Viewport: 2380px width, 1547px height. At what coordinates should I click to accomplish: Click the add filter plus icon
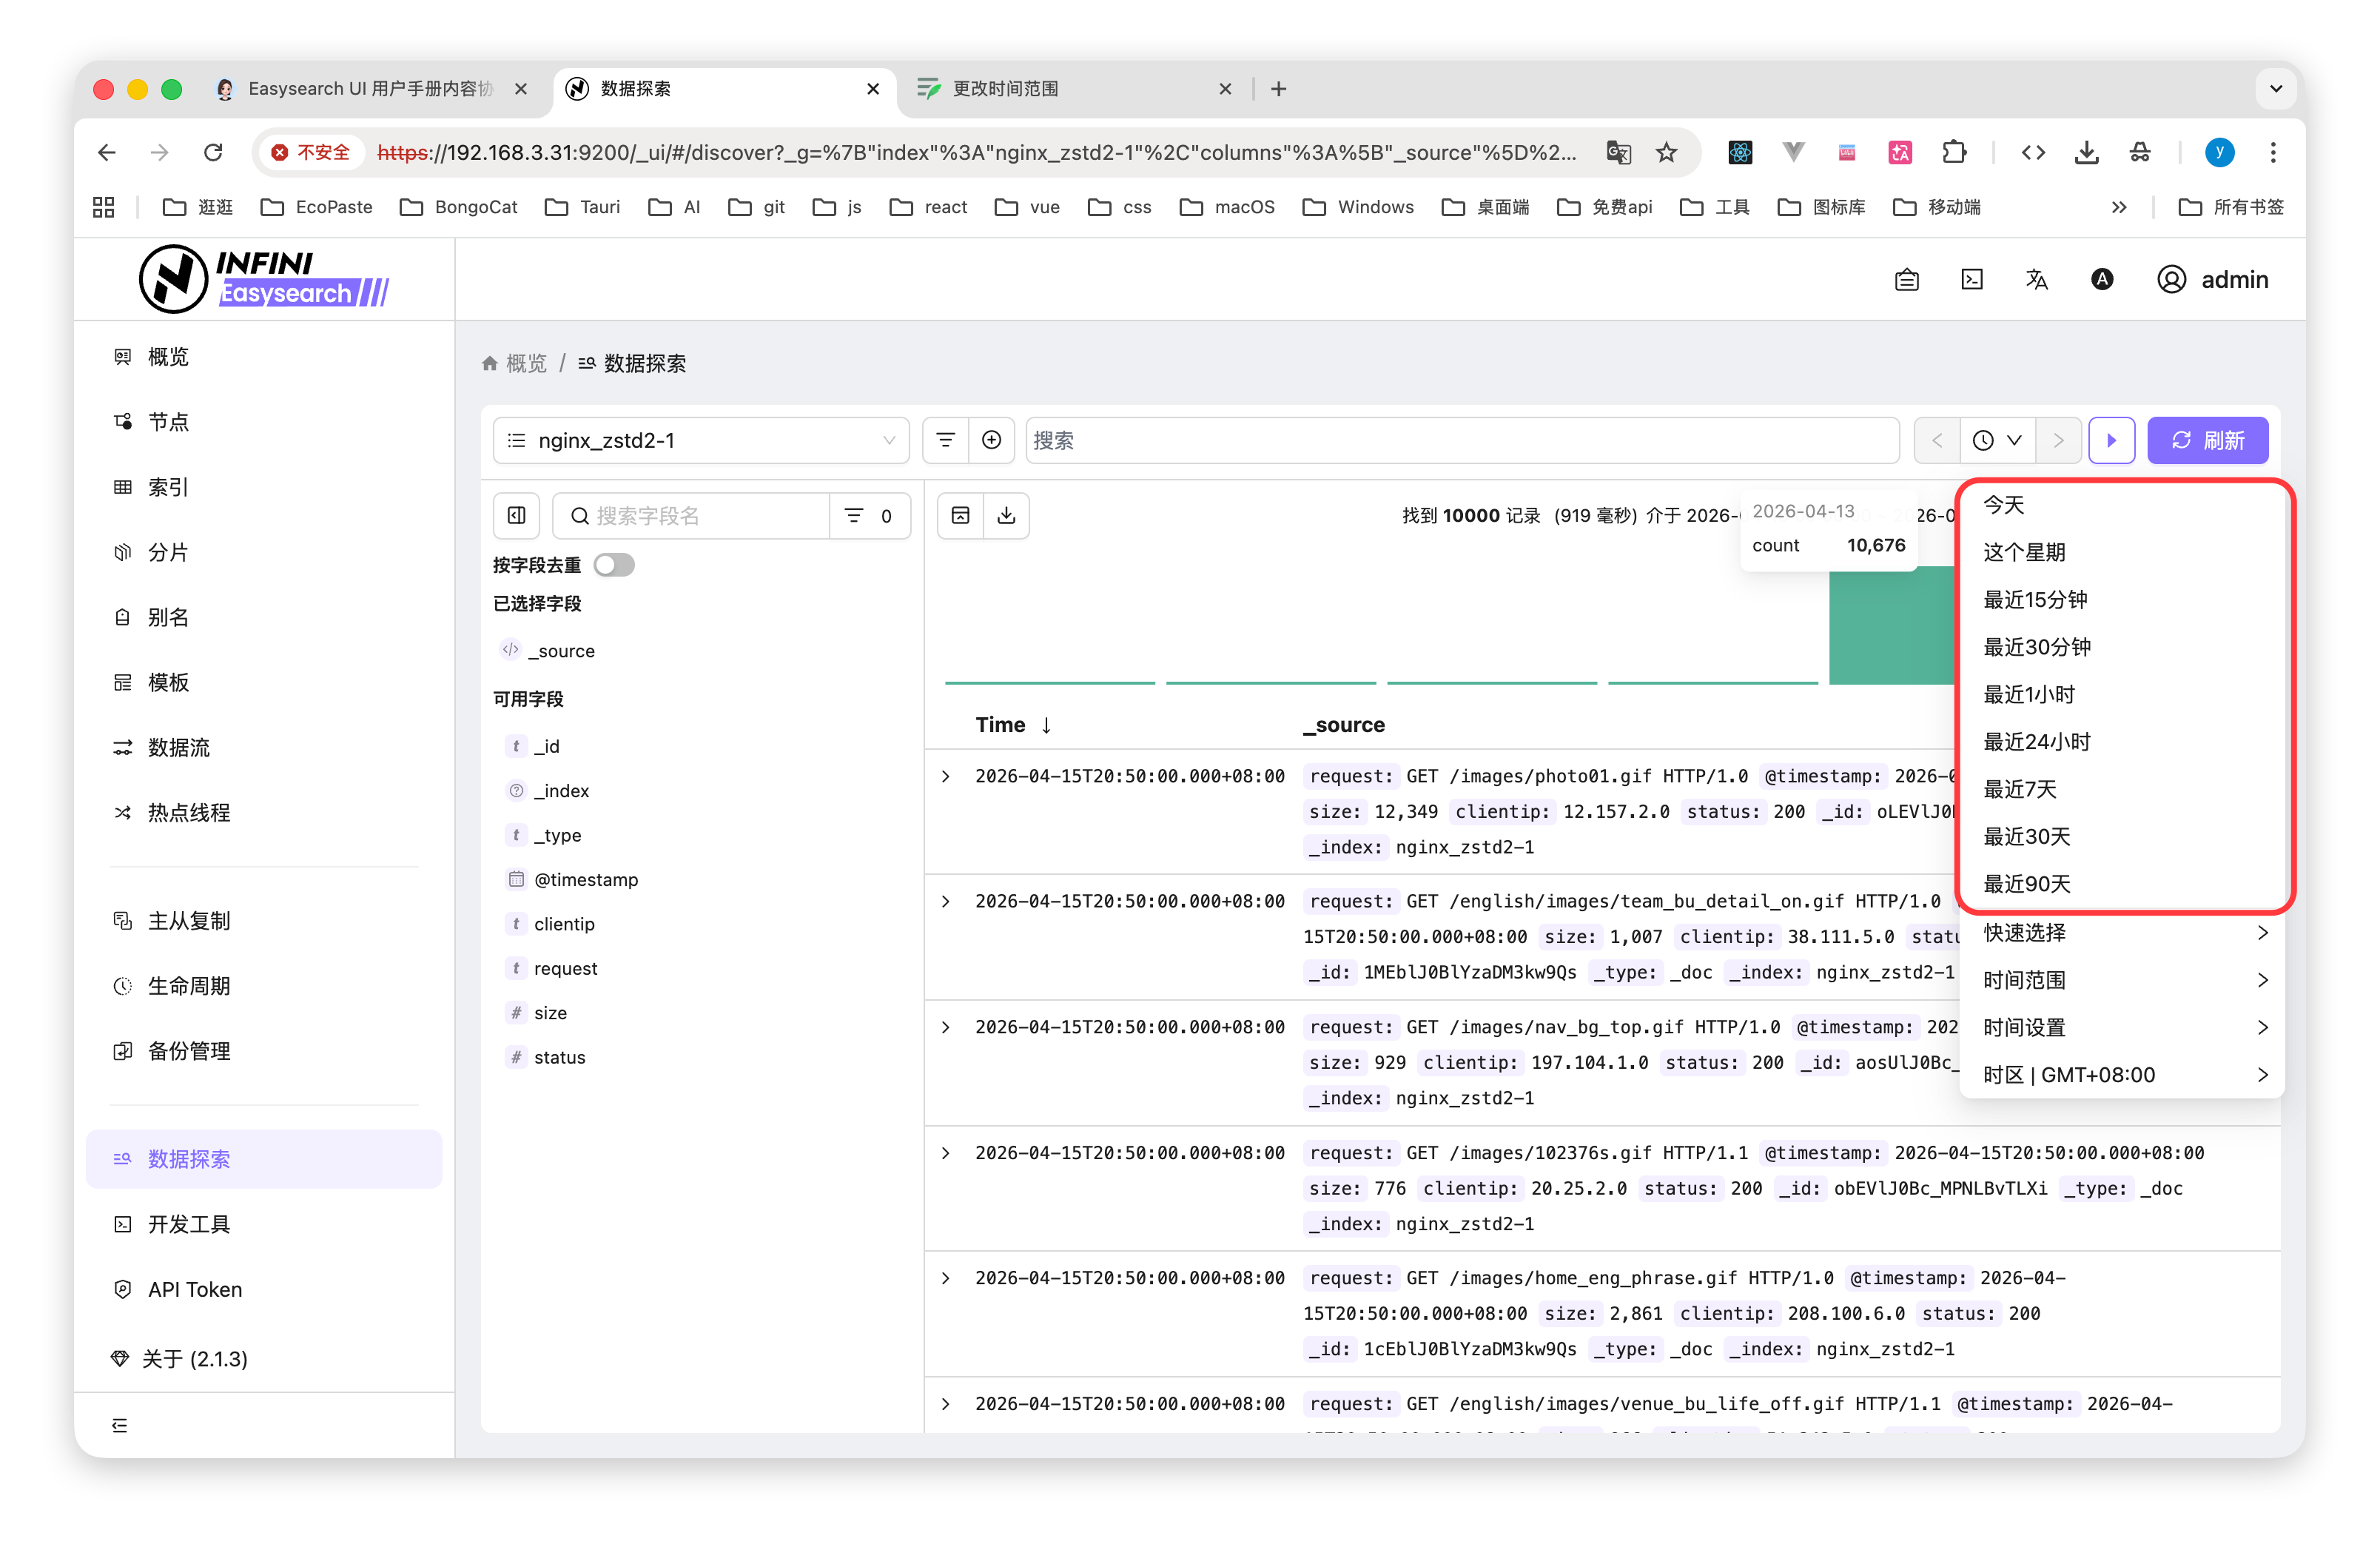point(991,440)
